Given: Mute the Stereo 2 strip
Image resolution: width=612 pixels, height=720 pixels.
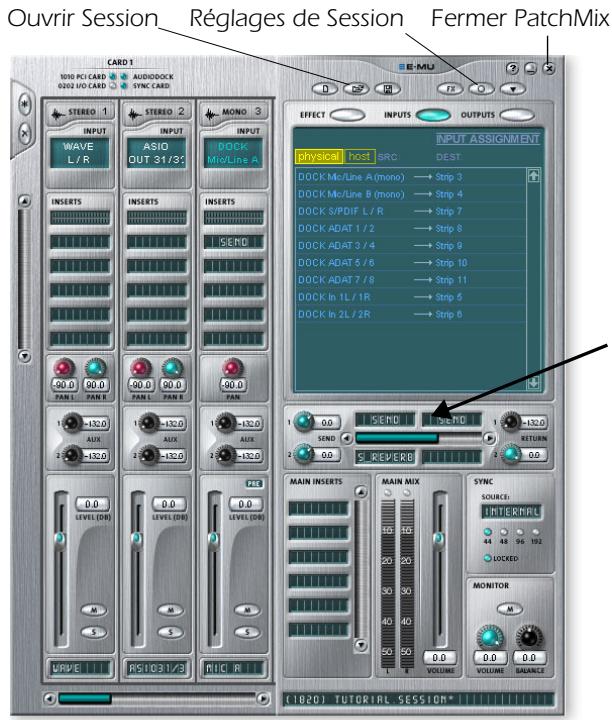Looking at the screenshot, I should (170, 610).
